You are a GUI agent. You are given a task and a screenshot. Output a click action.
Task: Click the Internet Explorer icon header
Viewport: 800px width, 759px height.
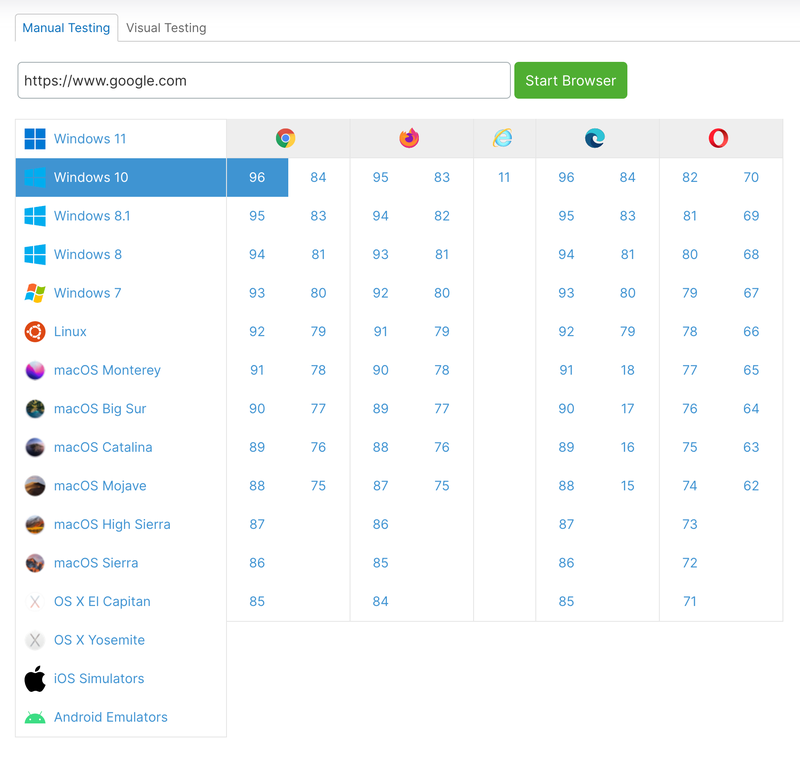coord(503,138)
